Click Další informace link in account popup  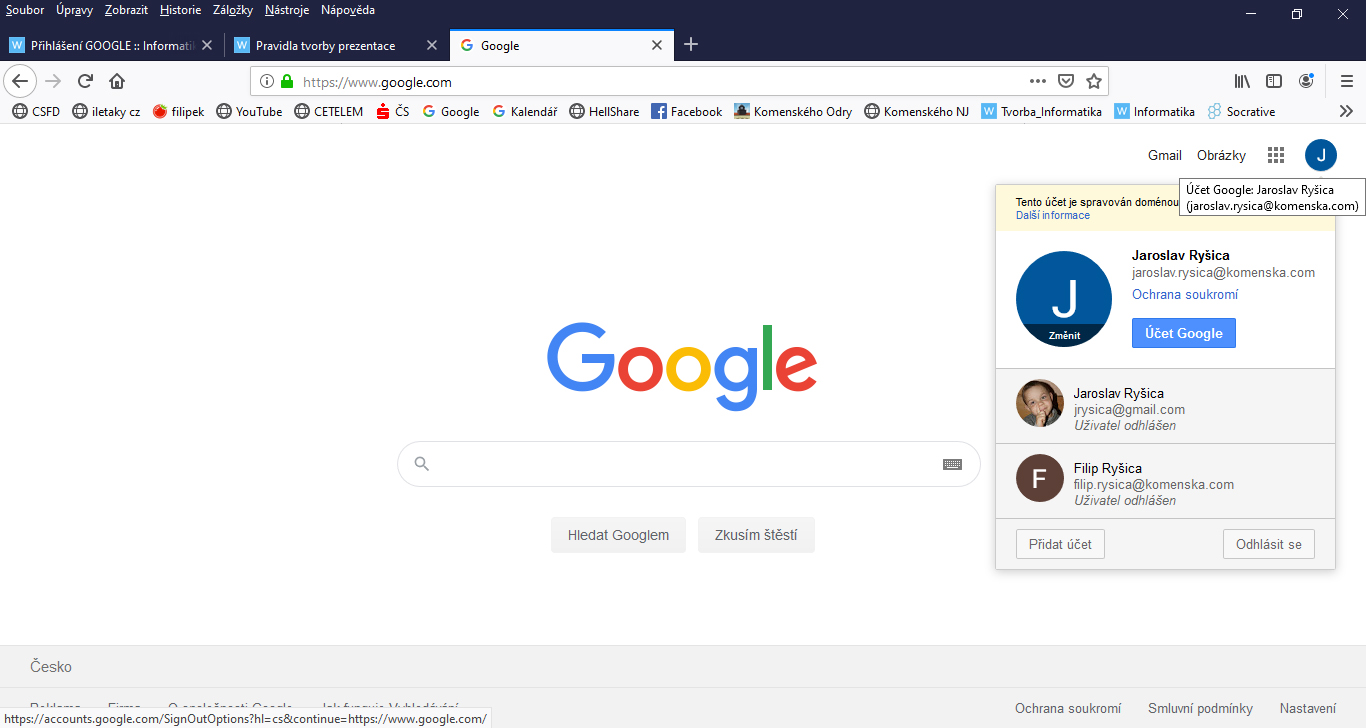pyautogui.click(x=1053, y=215)
